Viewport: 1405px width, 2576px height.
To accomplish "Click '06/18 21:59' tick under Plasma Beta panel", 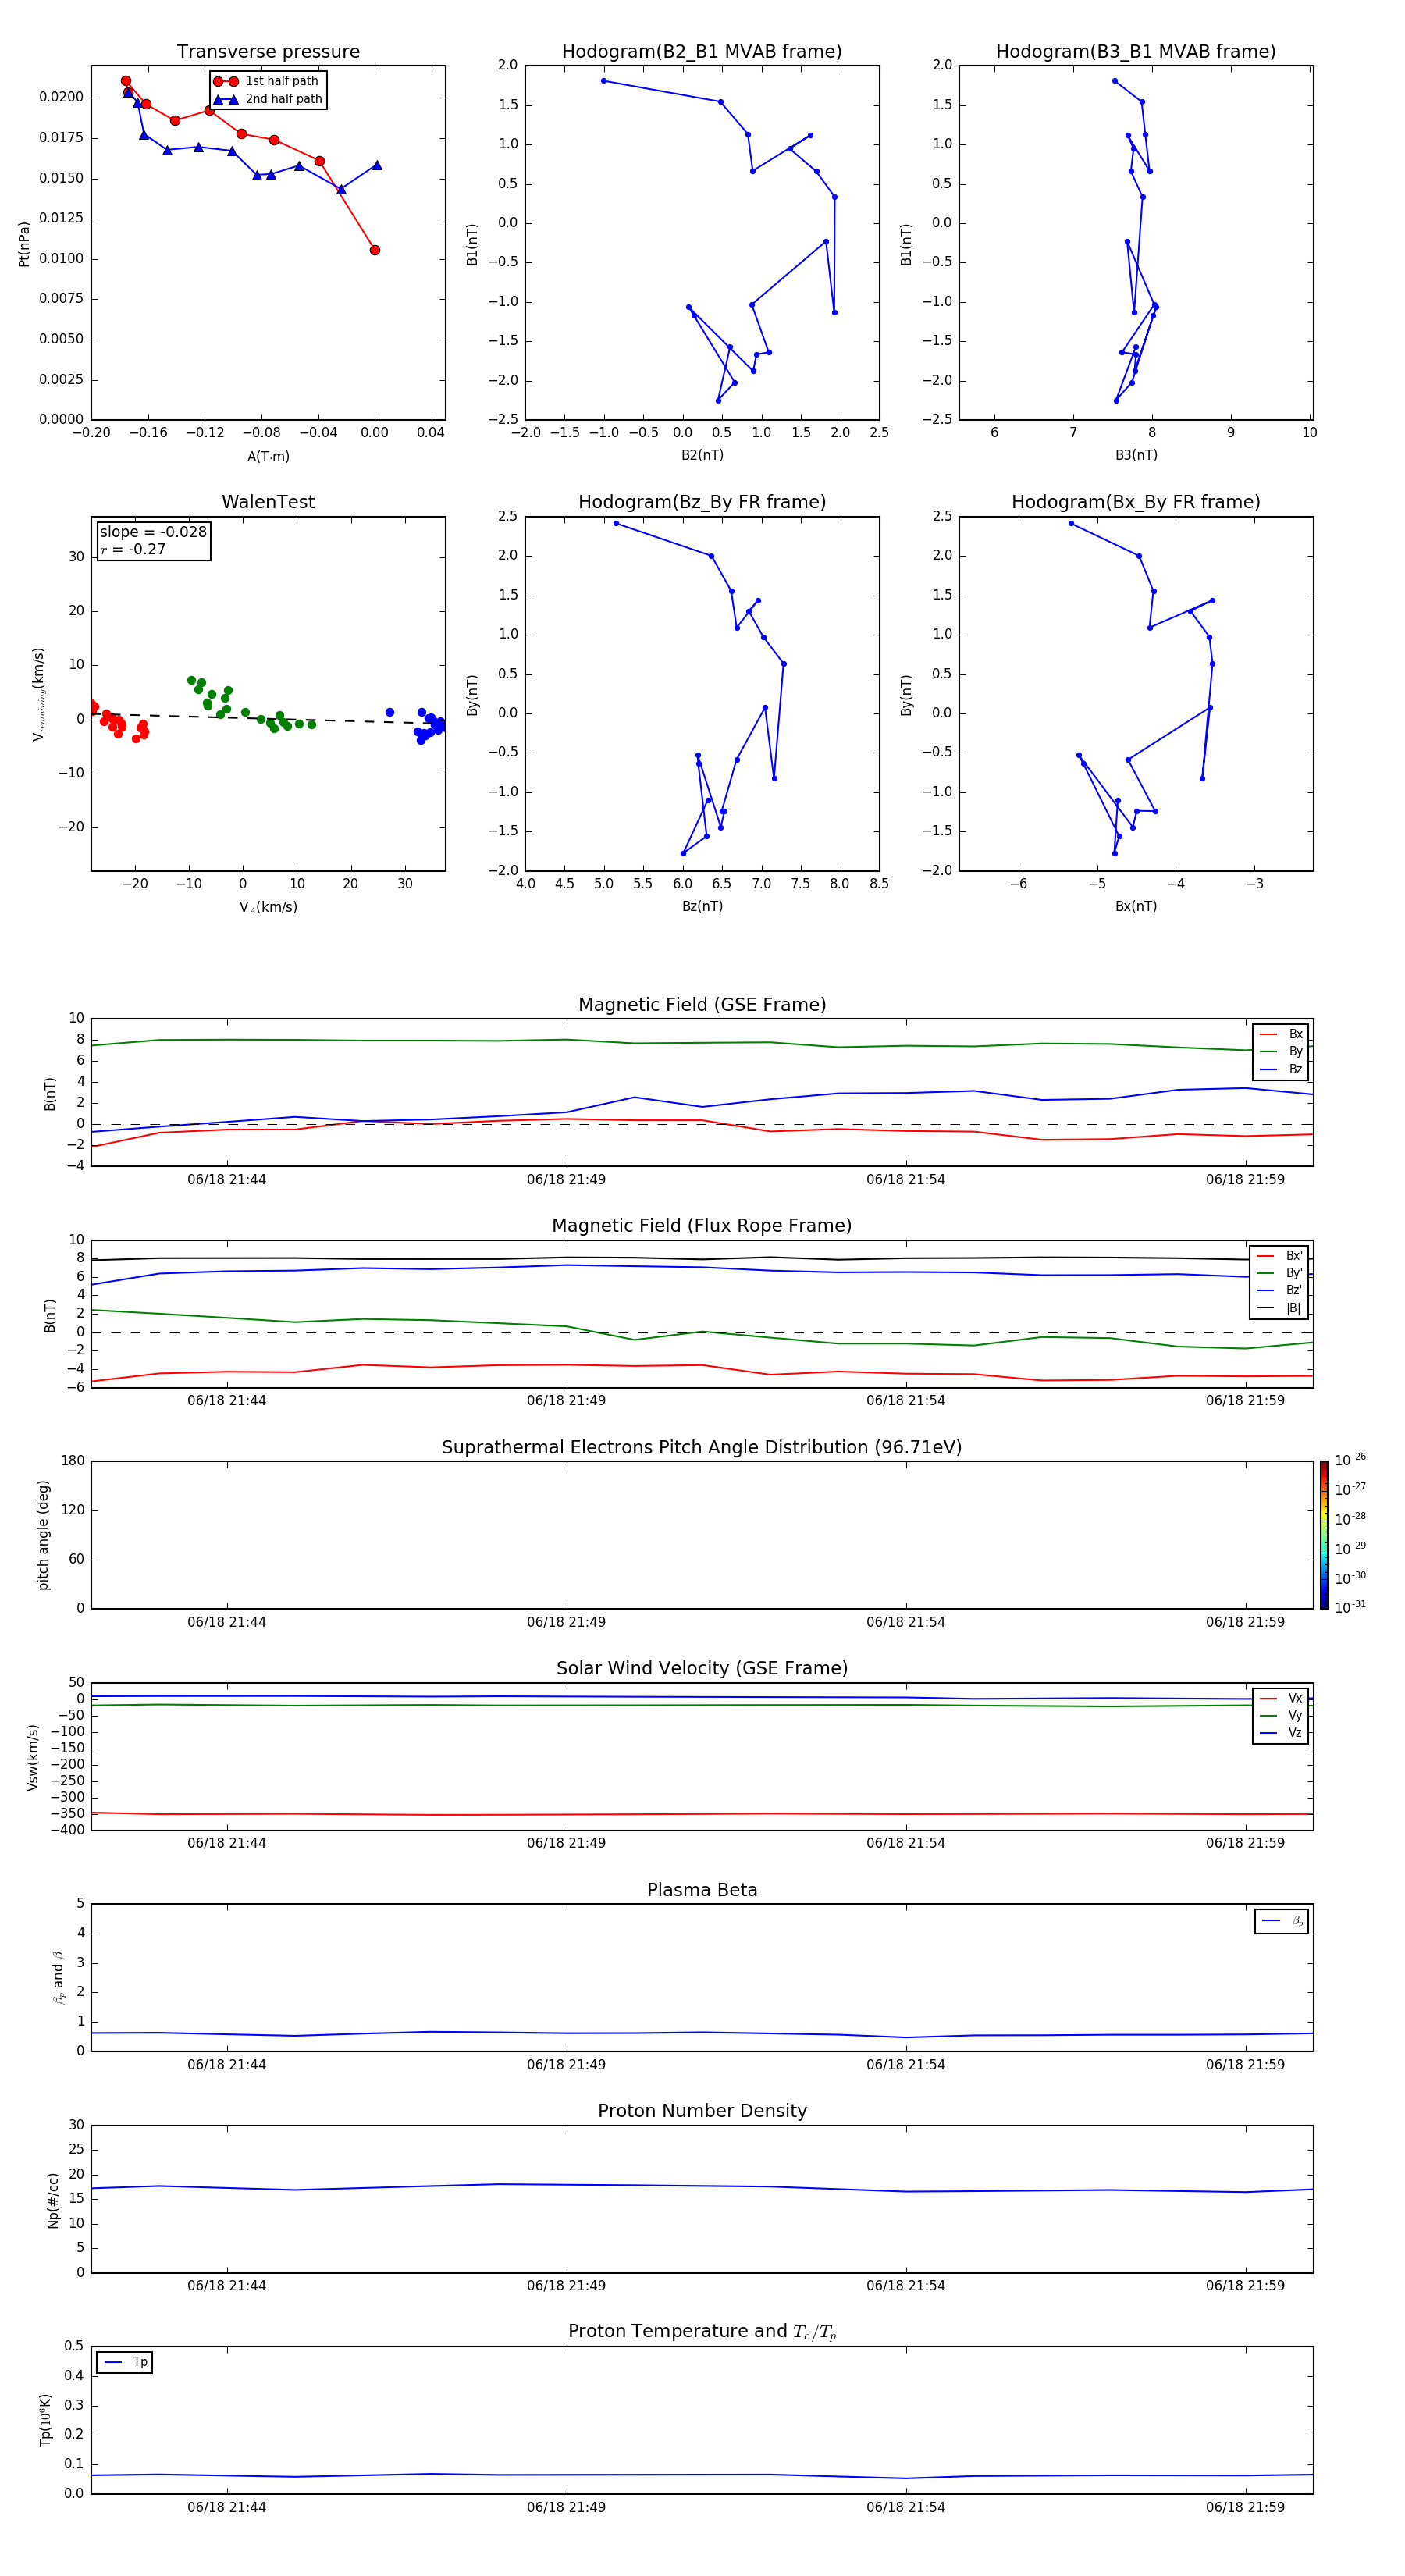I will click(x=1245, y=2065).
